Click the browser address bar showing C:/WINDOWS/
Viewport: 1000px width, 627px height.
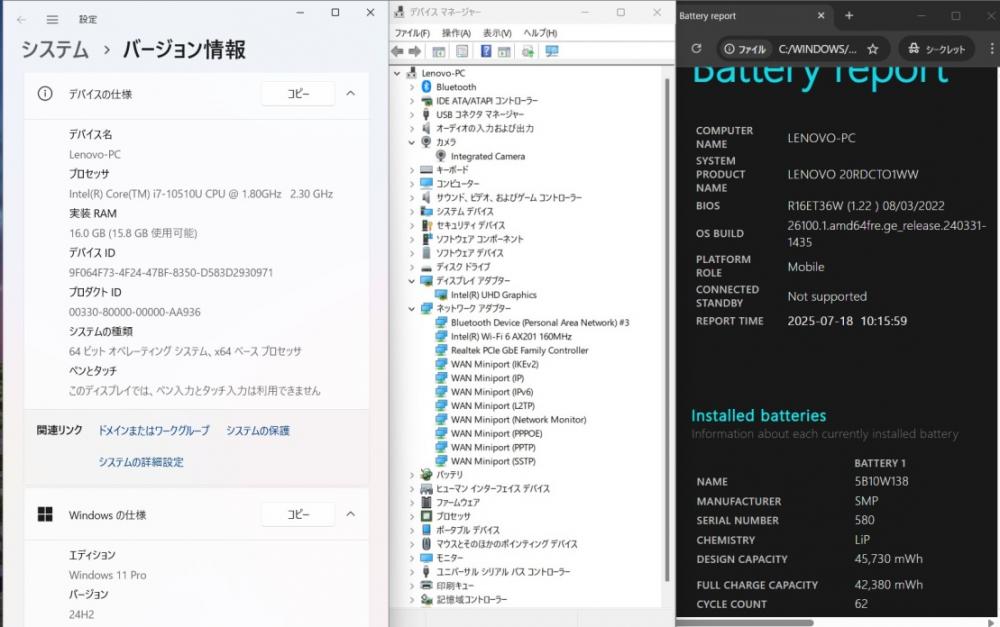point(816,48)
